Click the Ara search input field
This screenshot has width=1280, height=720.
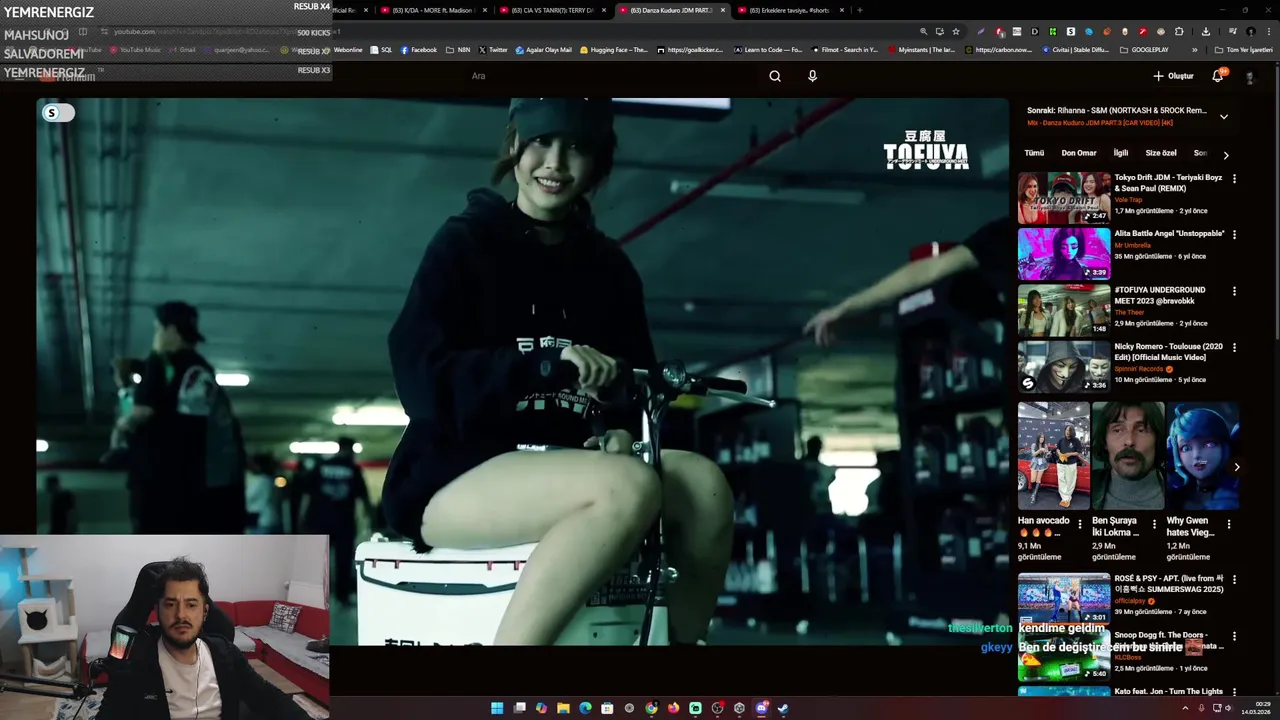click(x=610, y=76)
